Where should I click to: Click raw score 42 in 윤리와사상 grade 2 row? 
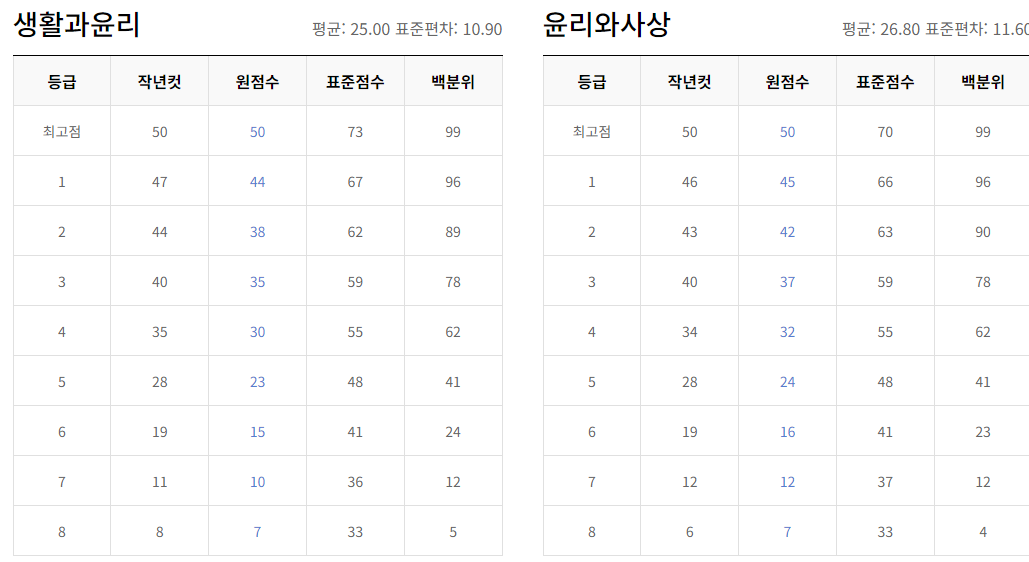tap(787, 232)
